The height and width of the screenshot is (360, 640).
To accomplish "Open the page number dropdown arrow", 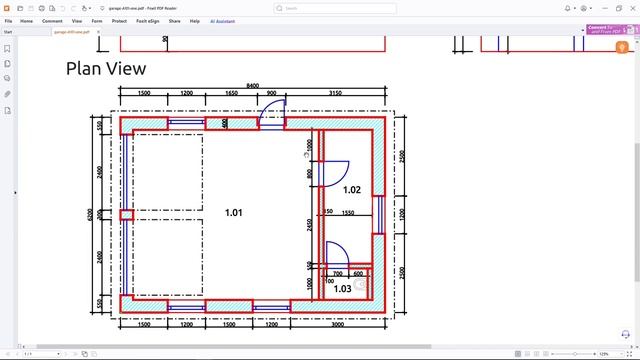I will tap(58, 354).
